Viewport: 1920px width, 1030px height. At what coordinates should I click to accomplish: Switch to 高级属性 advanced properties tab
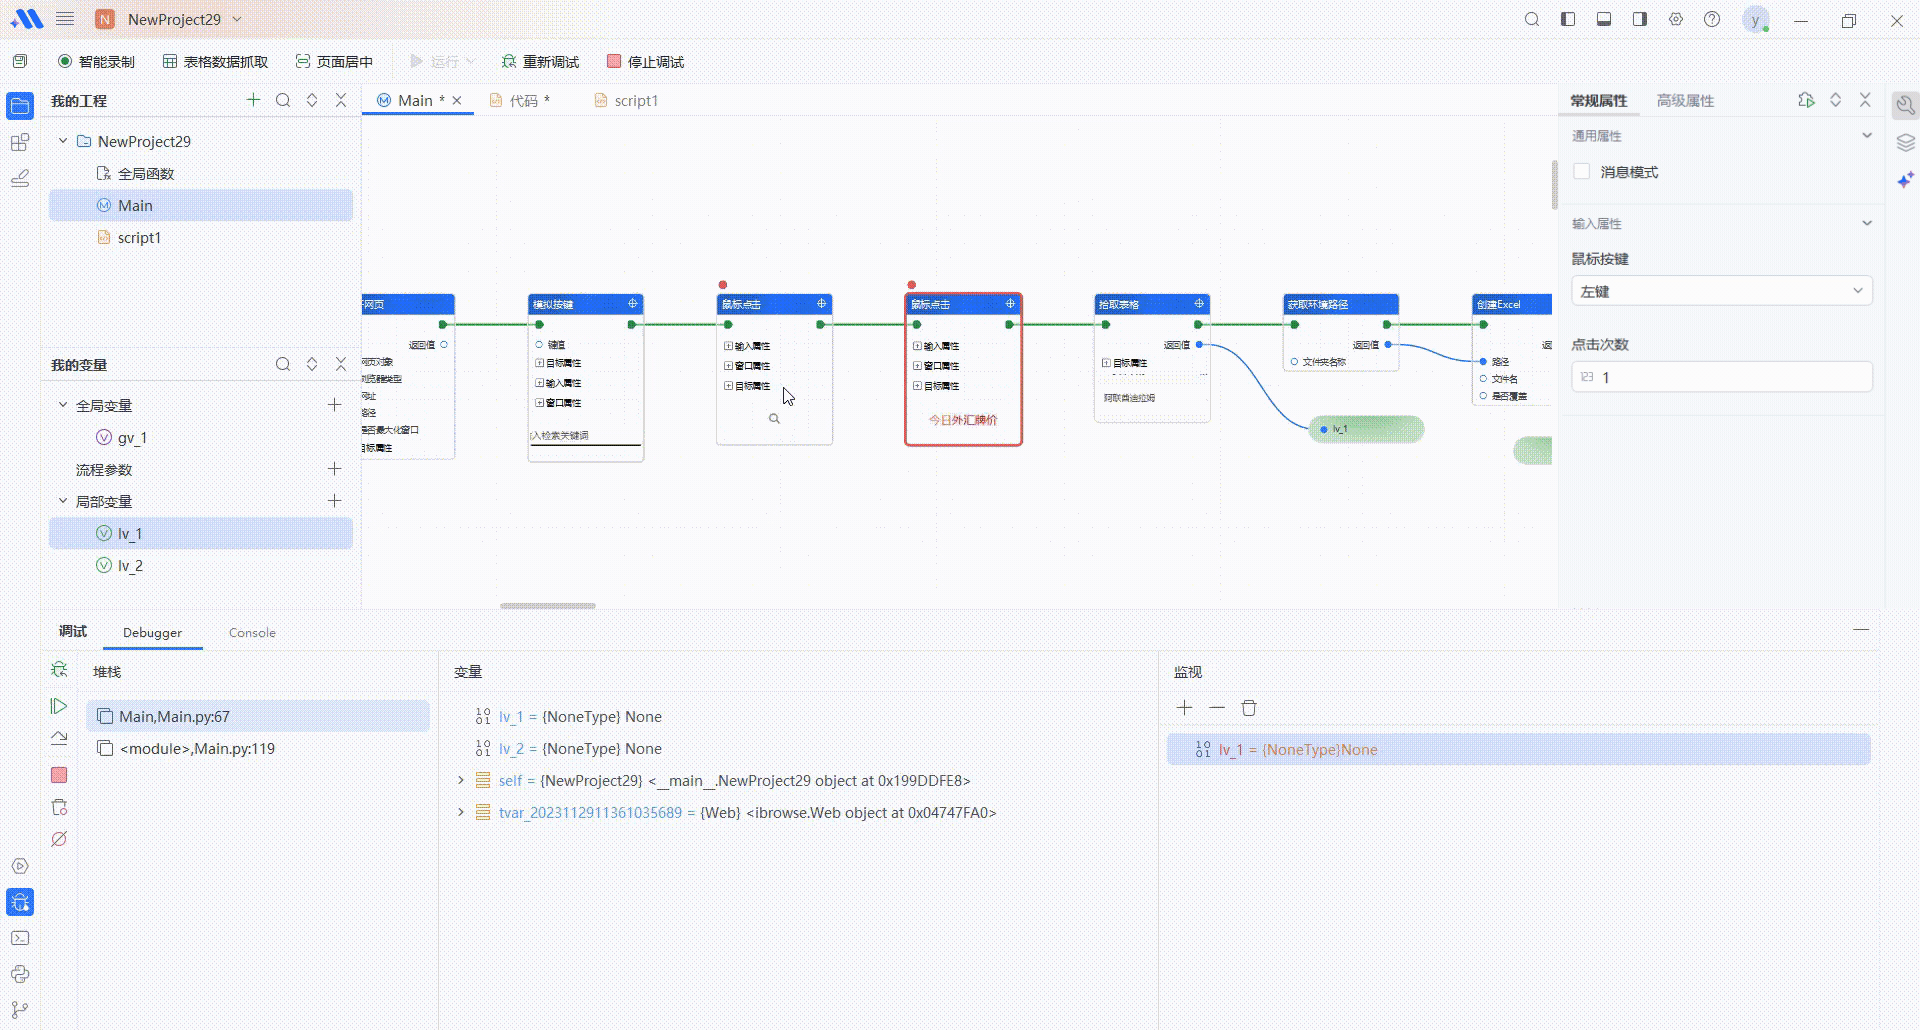[x=1684, y=101]
